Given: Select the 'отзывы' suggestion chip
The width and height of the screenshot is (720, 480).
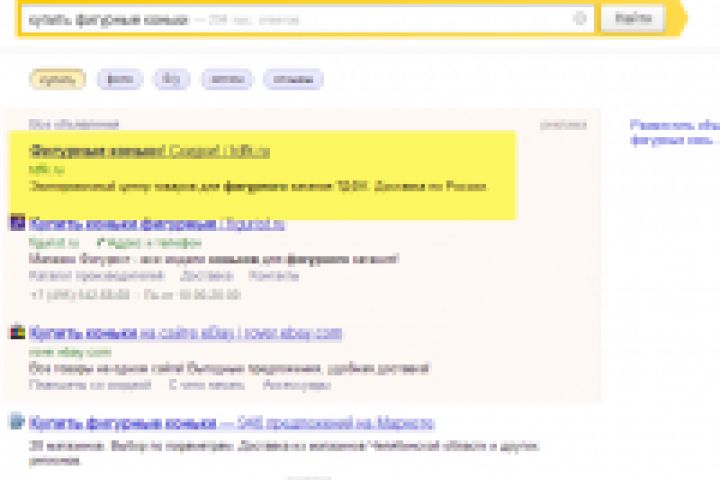Looking at the screenshot, I should coord(293,79).
